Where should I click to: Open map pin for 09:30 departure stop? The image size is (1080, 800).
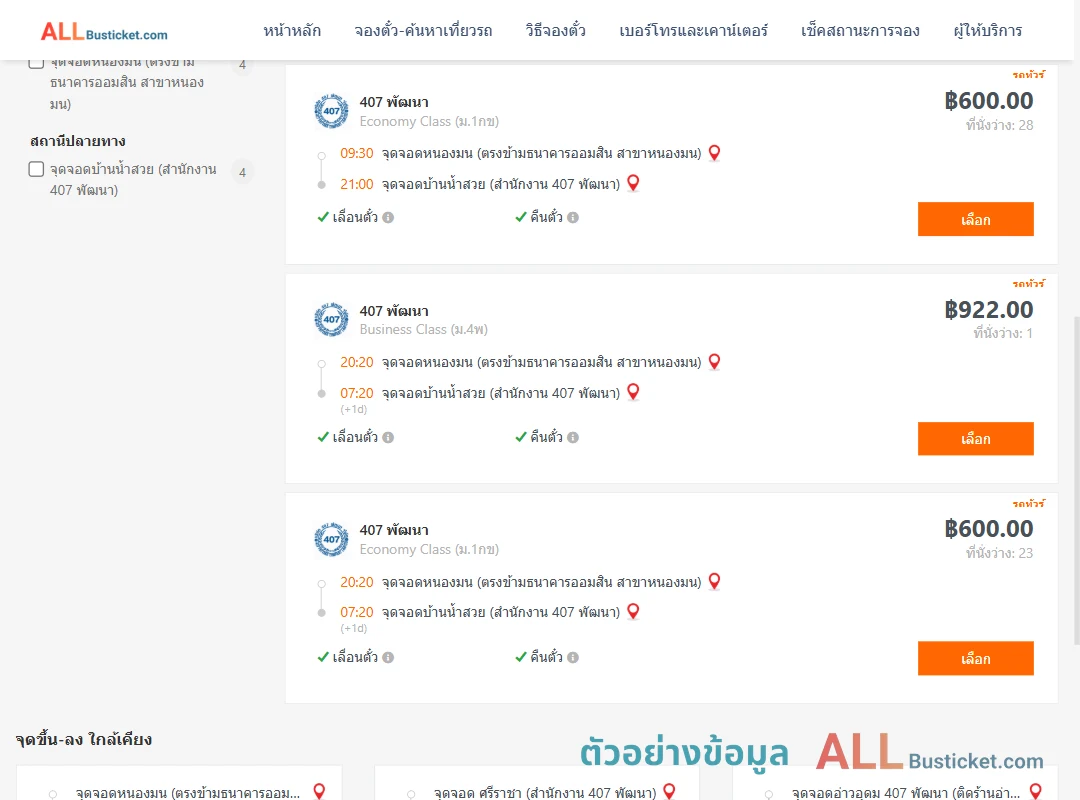click(714, 153)
